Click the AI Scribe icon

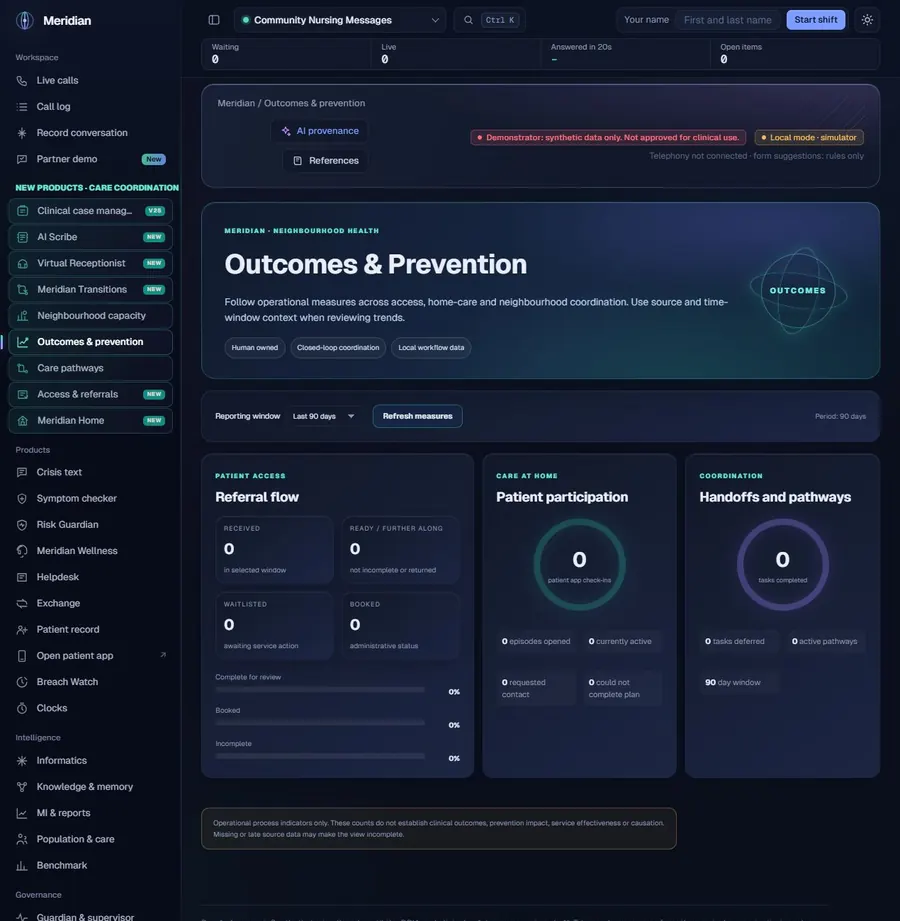click(x=22, y=237)
